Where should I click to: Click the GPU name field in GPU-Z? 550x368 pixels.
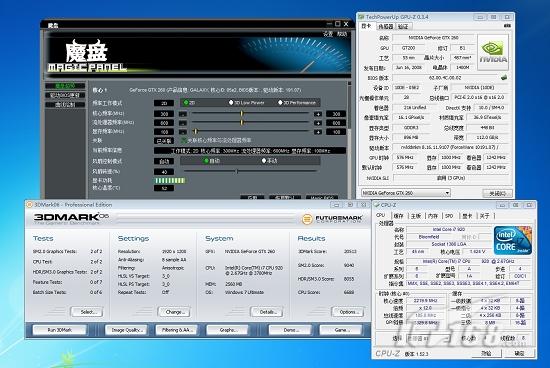(x=434, y=38)
